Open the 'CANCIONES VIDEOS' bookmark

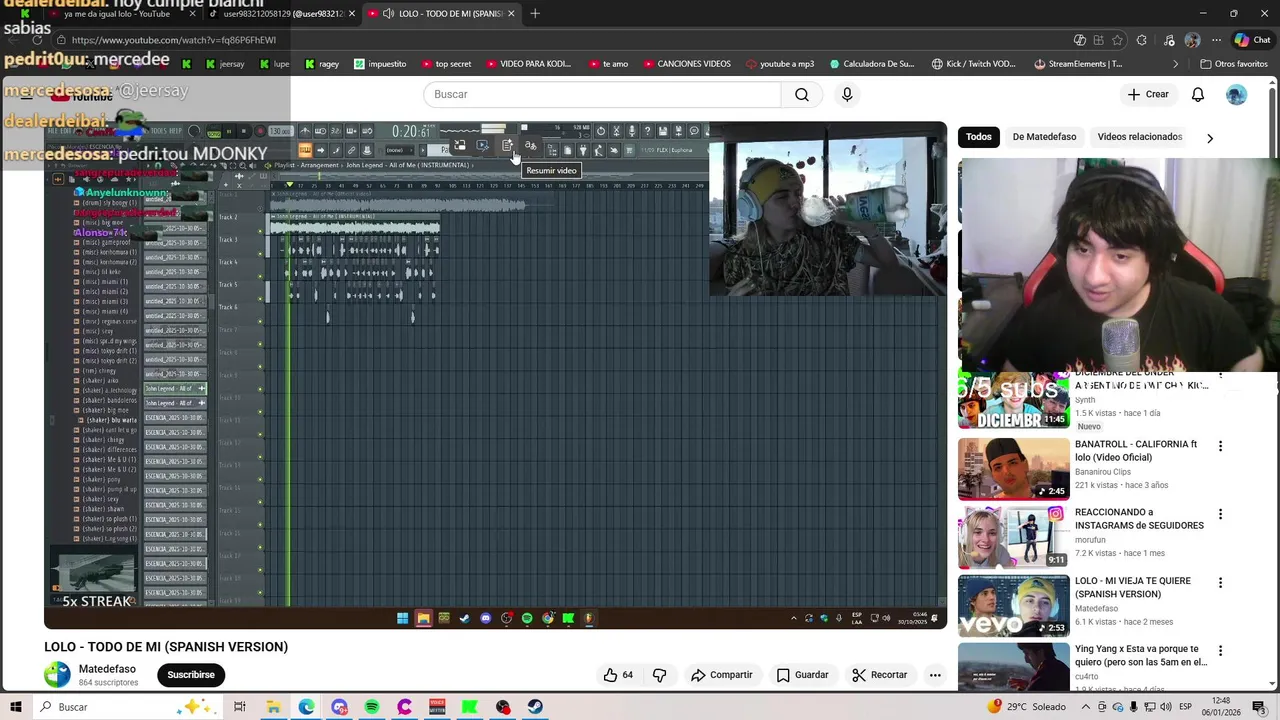[687, 64]
